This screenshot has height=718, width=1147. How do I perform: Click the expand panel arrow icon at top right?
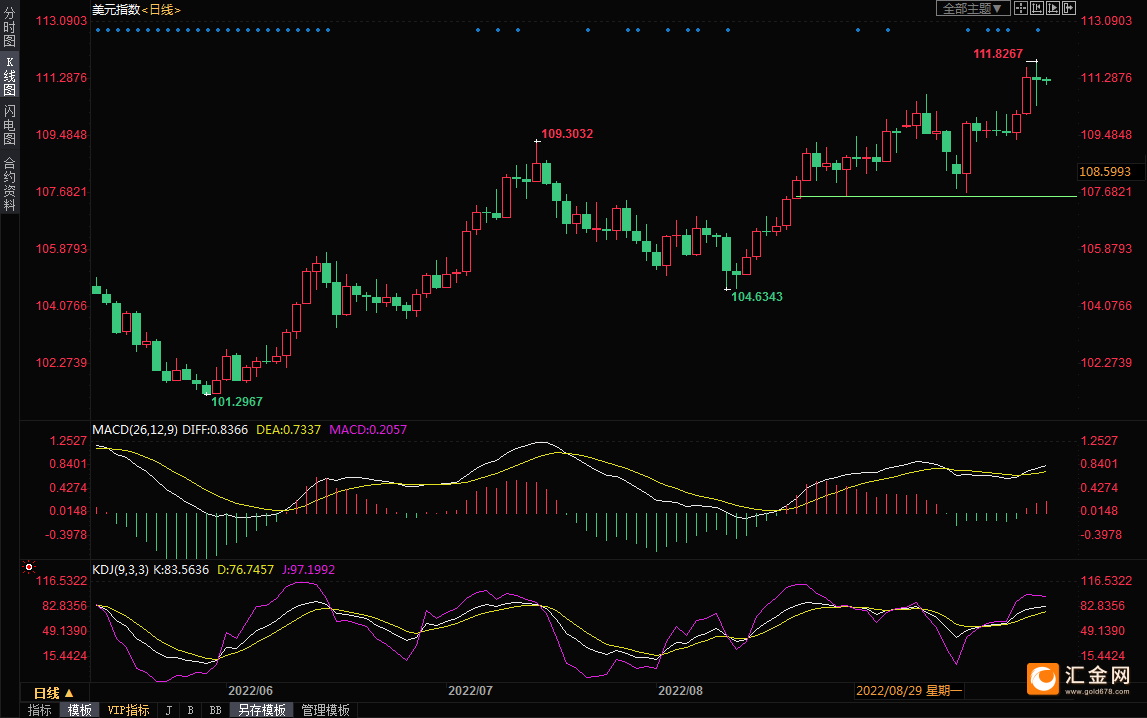pyautogui.click(x=1068, y=8)
